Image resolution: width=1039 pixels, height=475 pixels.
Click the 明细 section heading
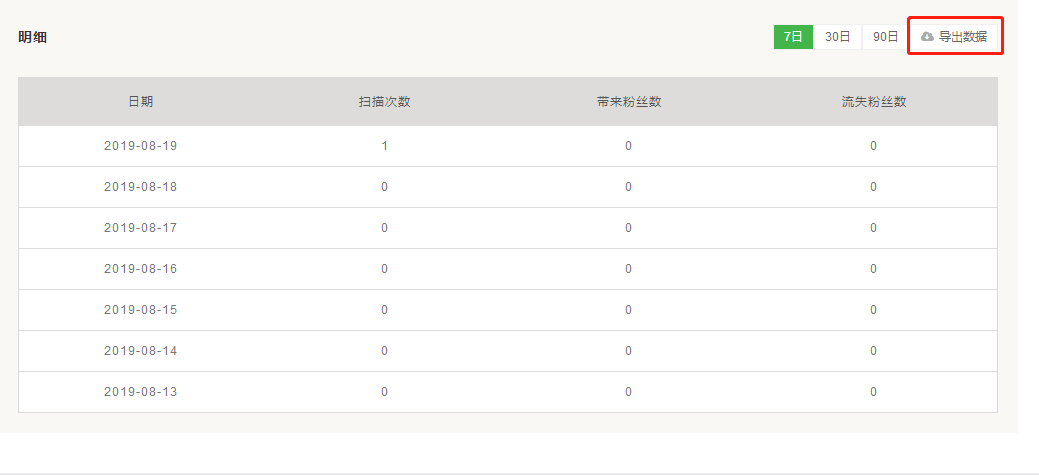[33, 37]
